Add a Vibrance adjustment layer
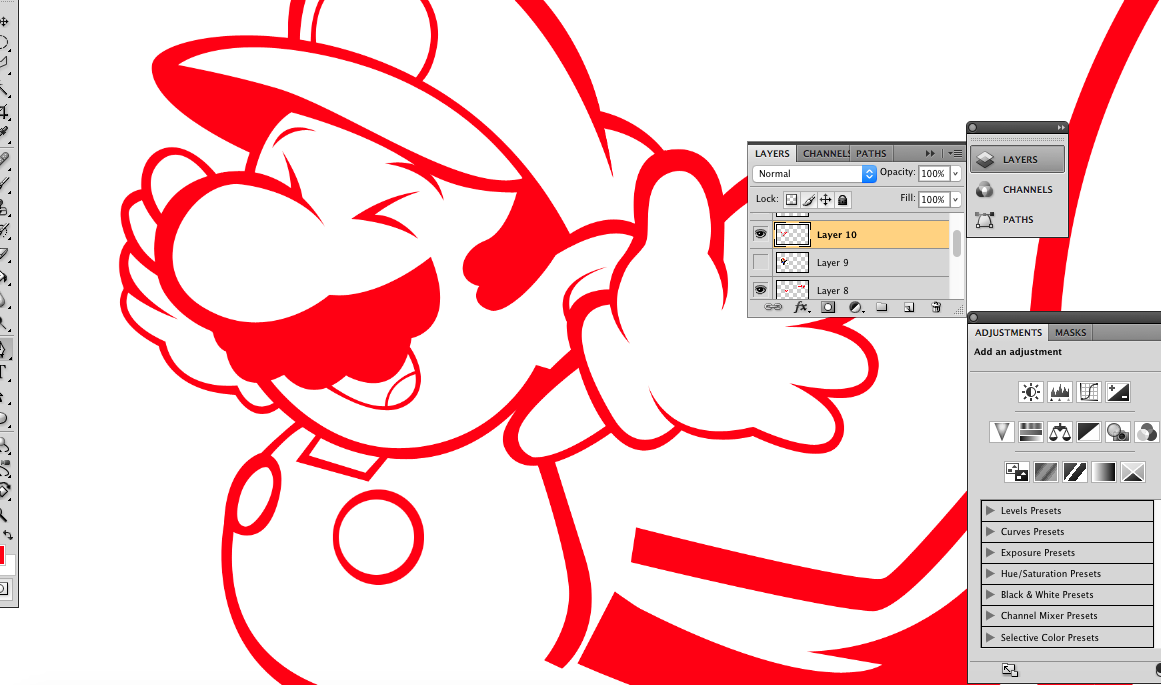 (1001, 432)
